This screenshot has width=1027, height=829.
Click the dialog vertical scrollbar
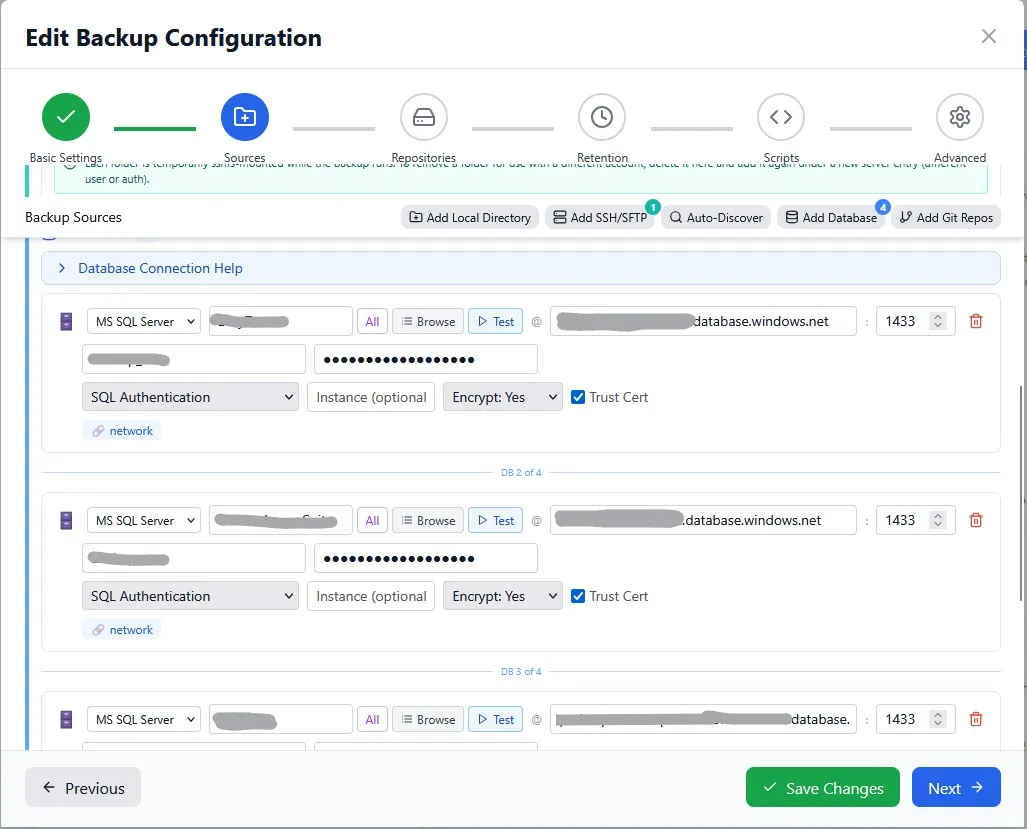[x=1020, y=493]
